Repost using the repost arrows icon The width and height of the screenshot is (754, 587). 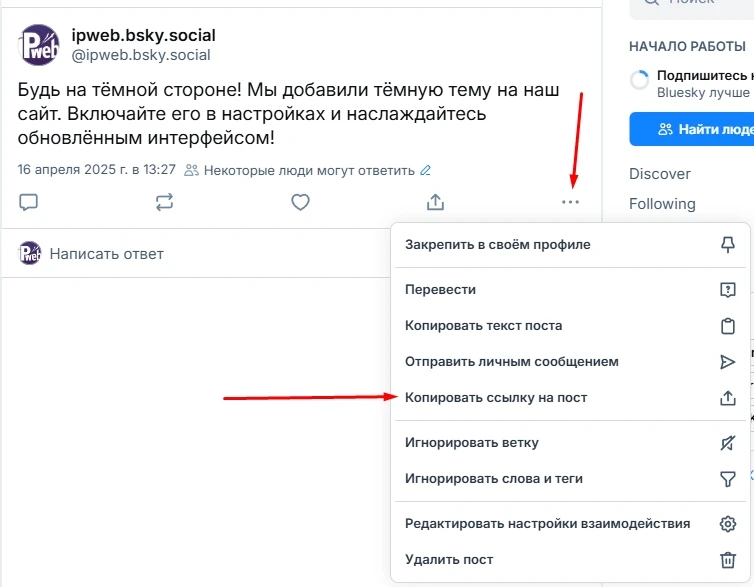[164, 202]
